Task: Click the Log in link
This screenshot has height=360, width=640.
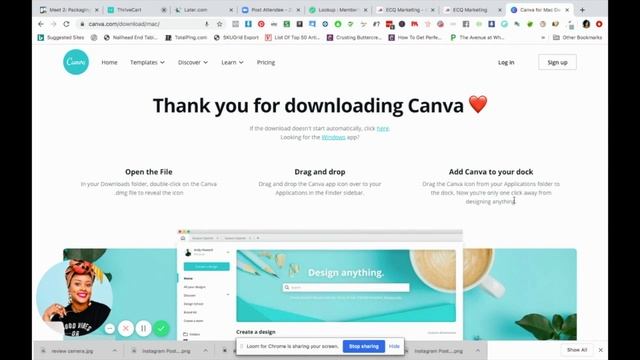Action: (506, 62)
